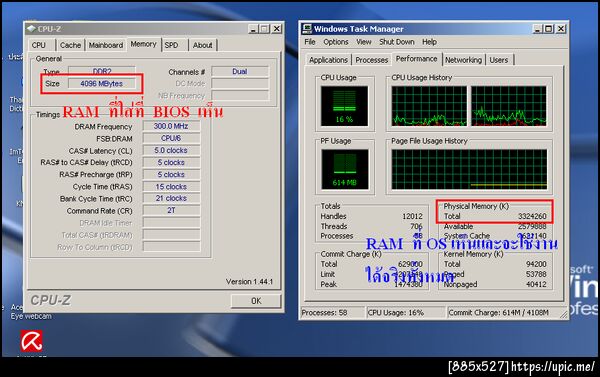This screenshot has width=600, height=377.
Task: Switch to the Processes tab
Action: coord(372,60)
